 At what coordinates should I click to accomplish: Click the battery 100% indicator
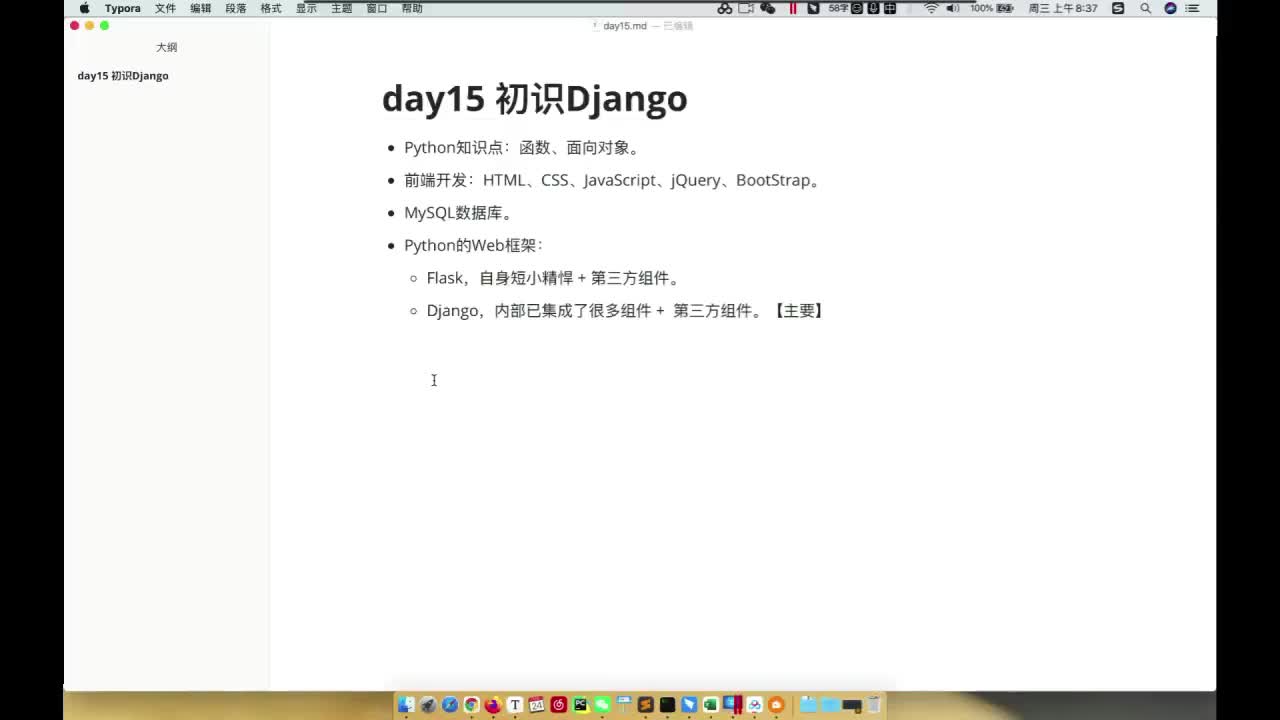point(992,8)
